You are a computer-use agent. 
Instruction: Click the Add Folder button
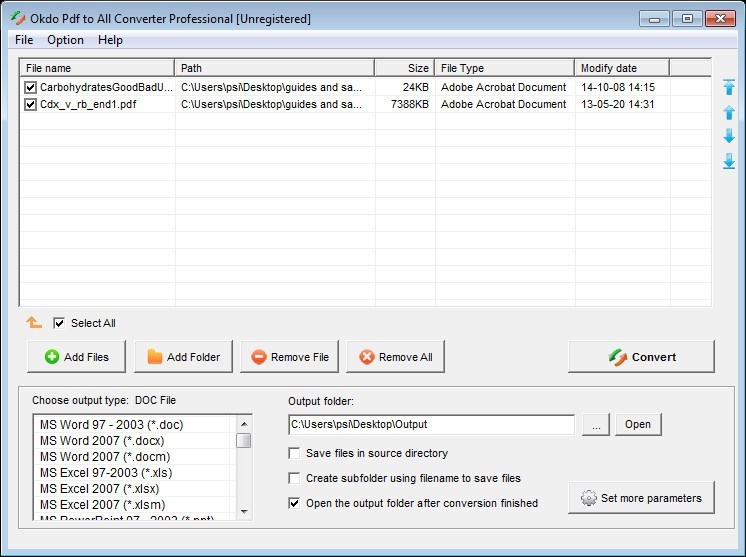point(183,357)
